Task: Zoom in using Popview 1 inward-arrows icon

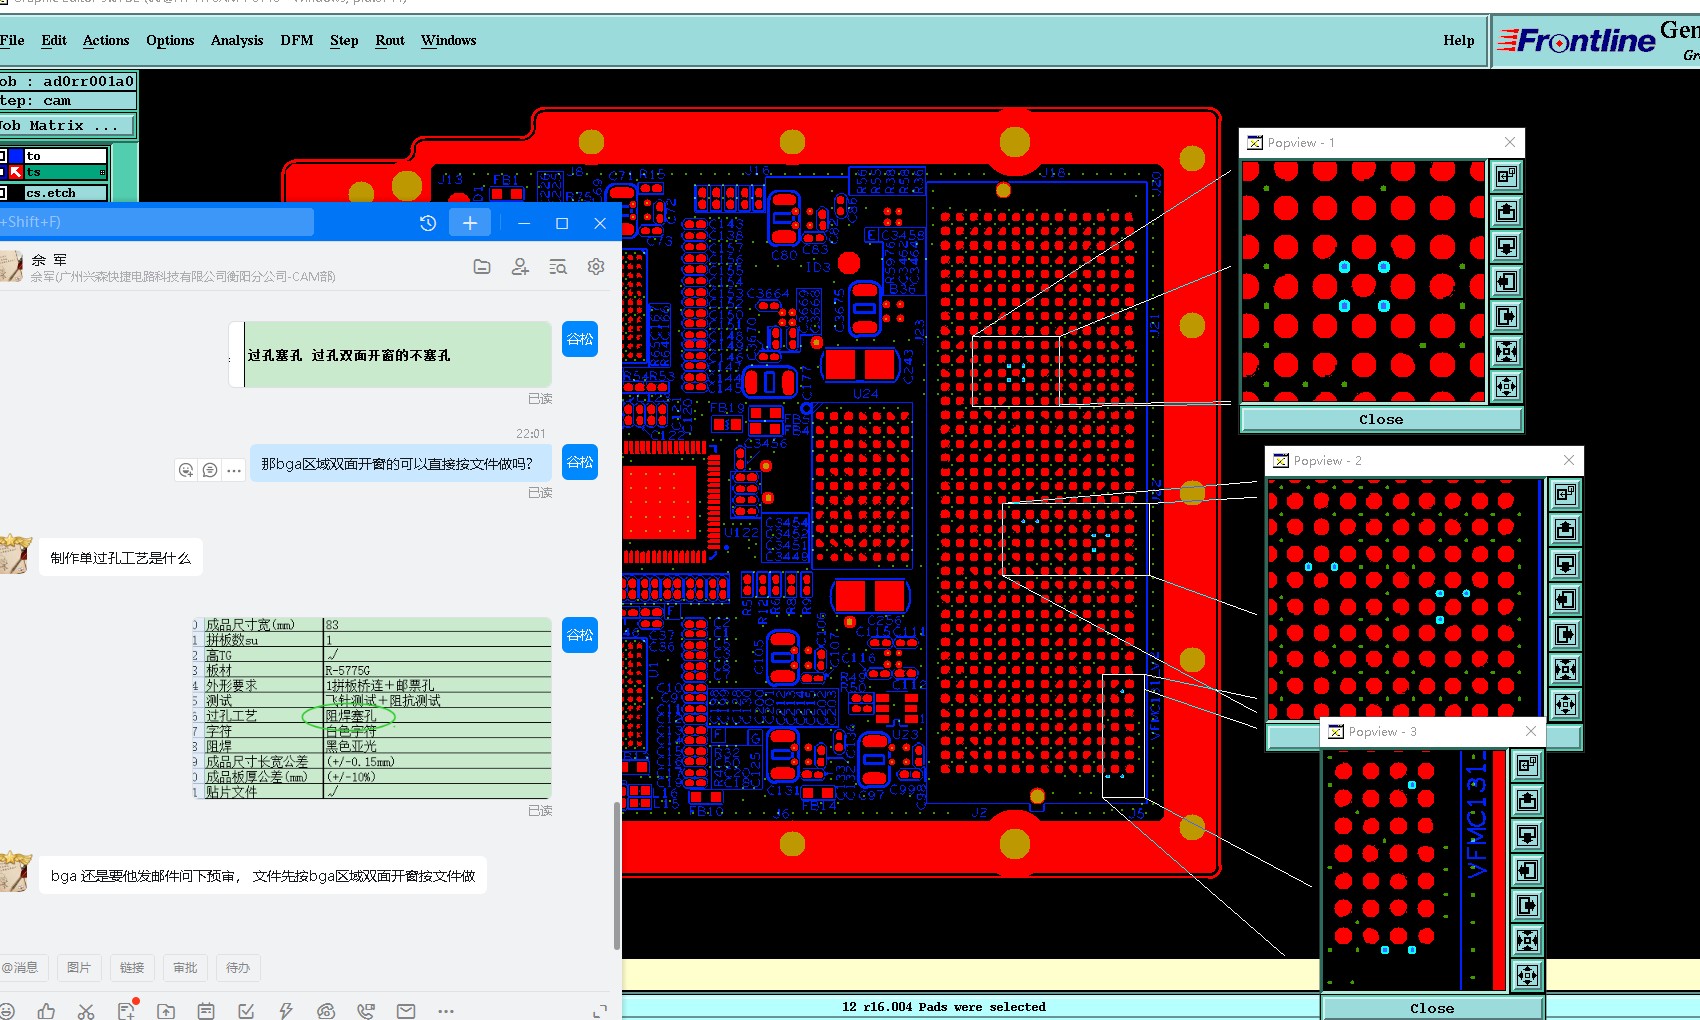Action: point(1506,352)
